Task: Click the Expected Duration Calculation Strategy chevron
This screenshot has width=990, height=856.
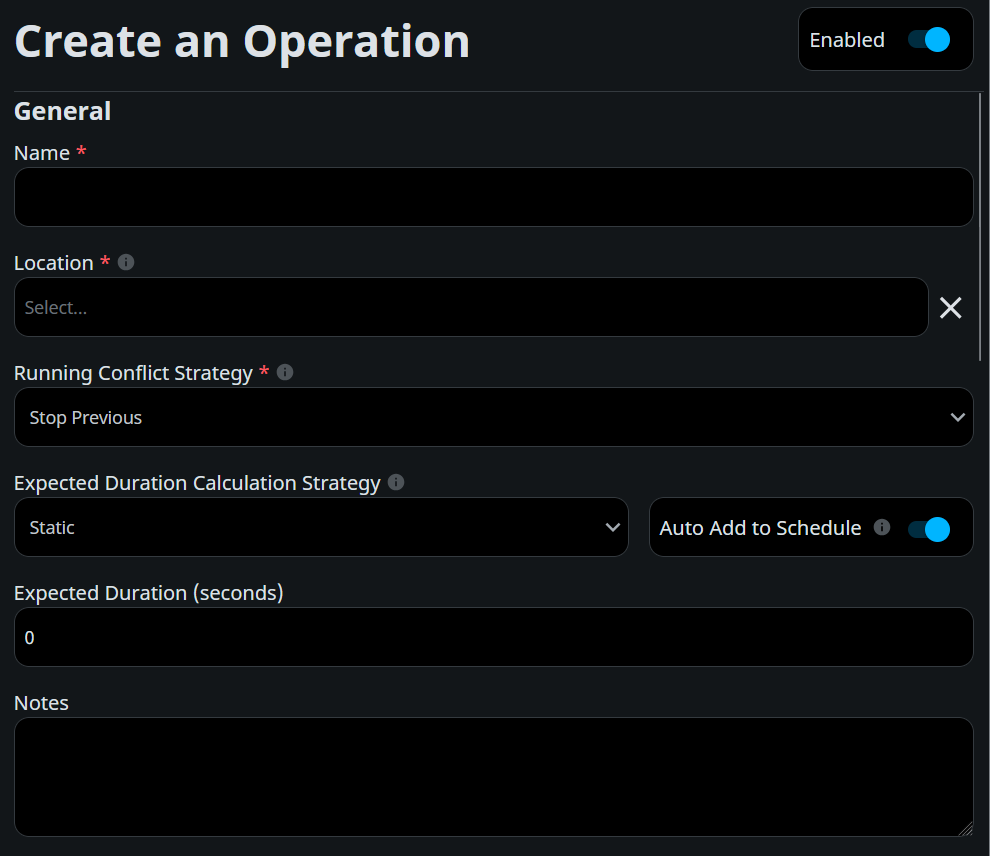Action: click(613, 528)
